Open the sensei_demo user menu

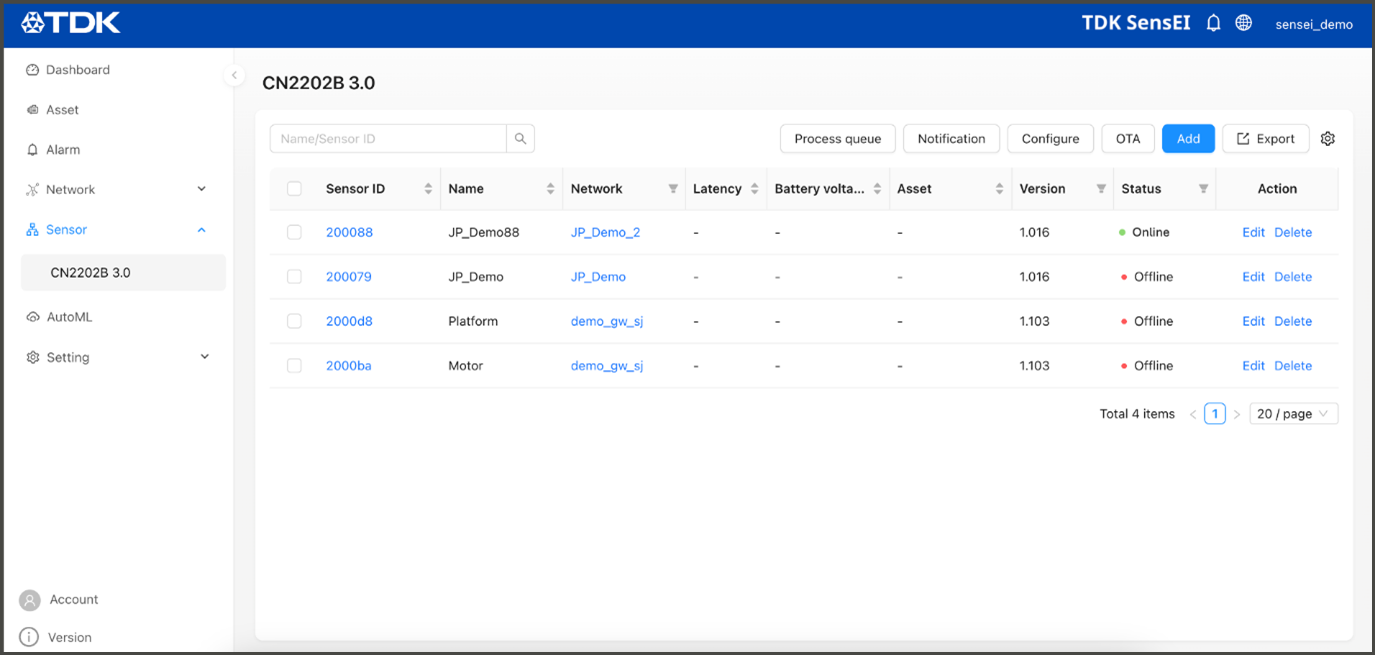1314,24
